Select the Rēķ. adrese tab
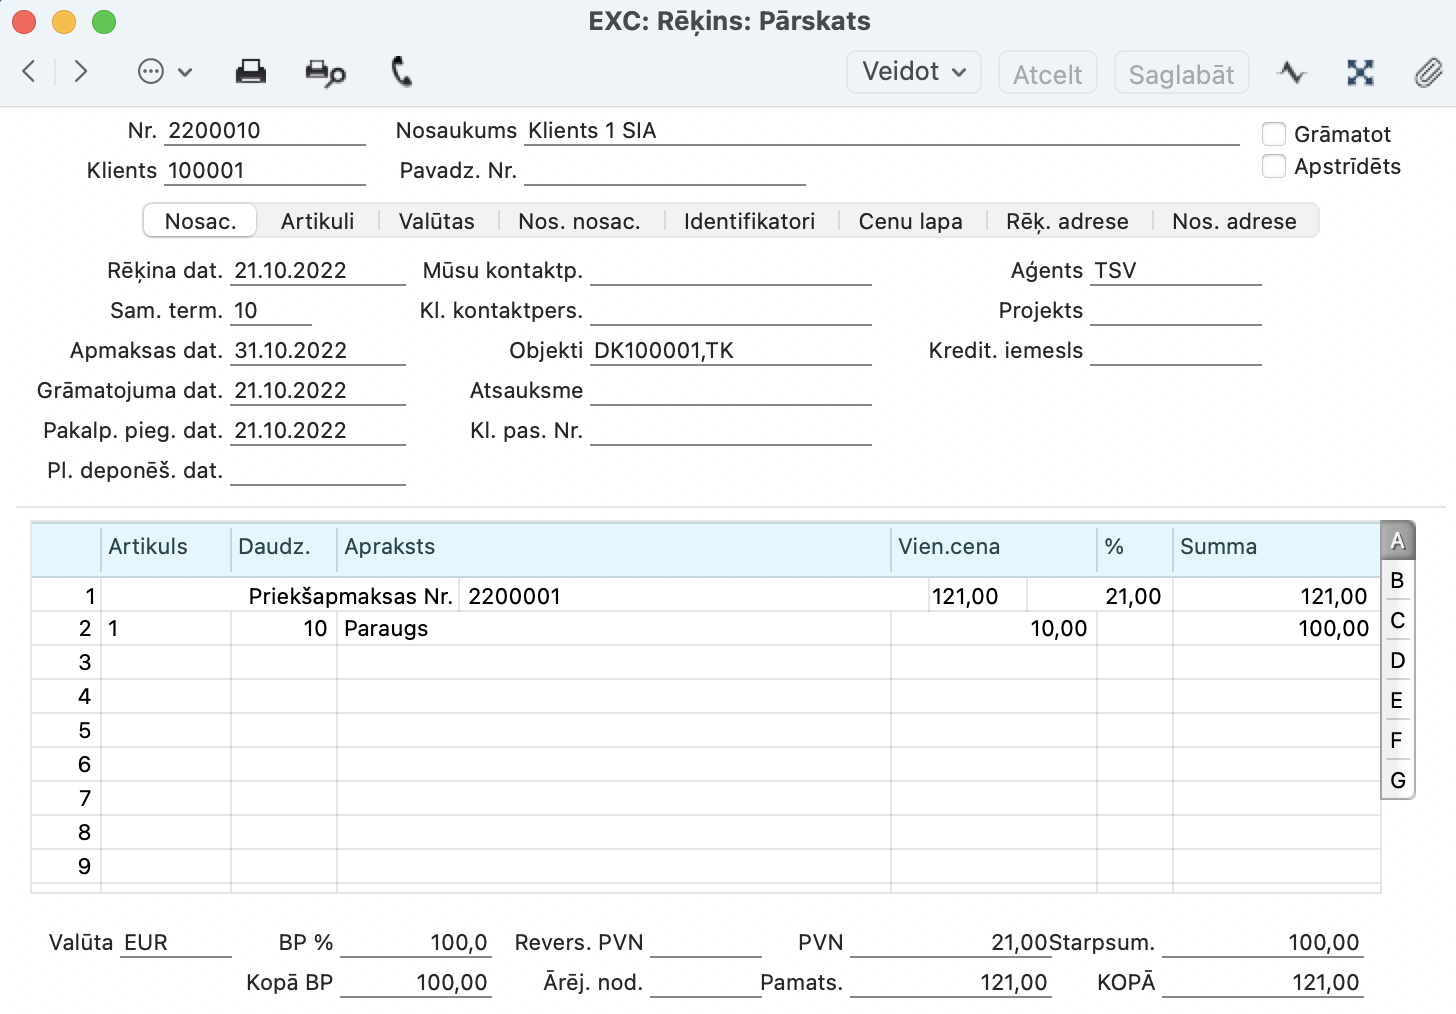The height and width of the screenshot is (1014, 1456). tap(1066, 221)
